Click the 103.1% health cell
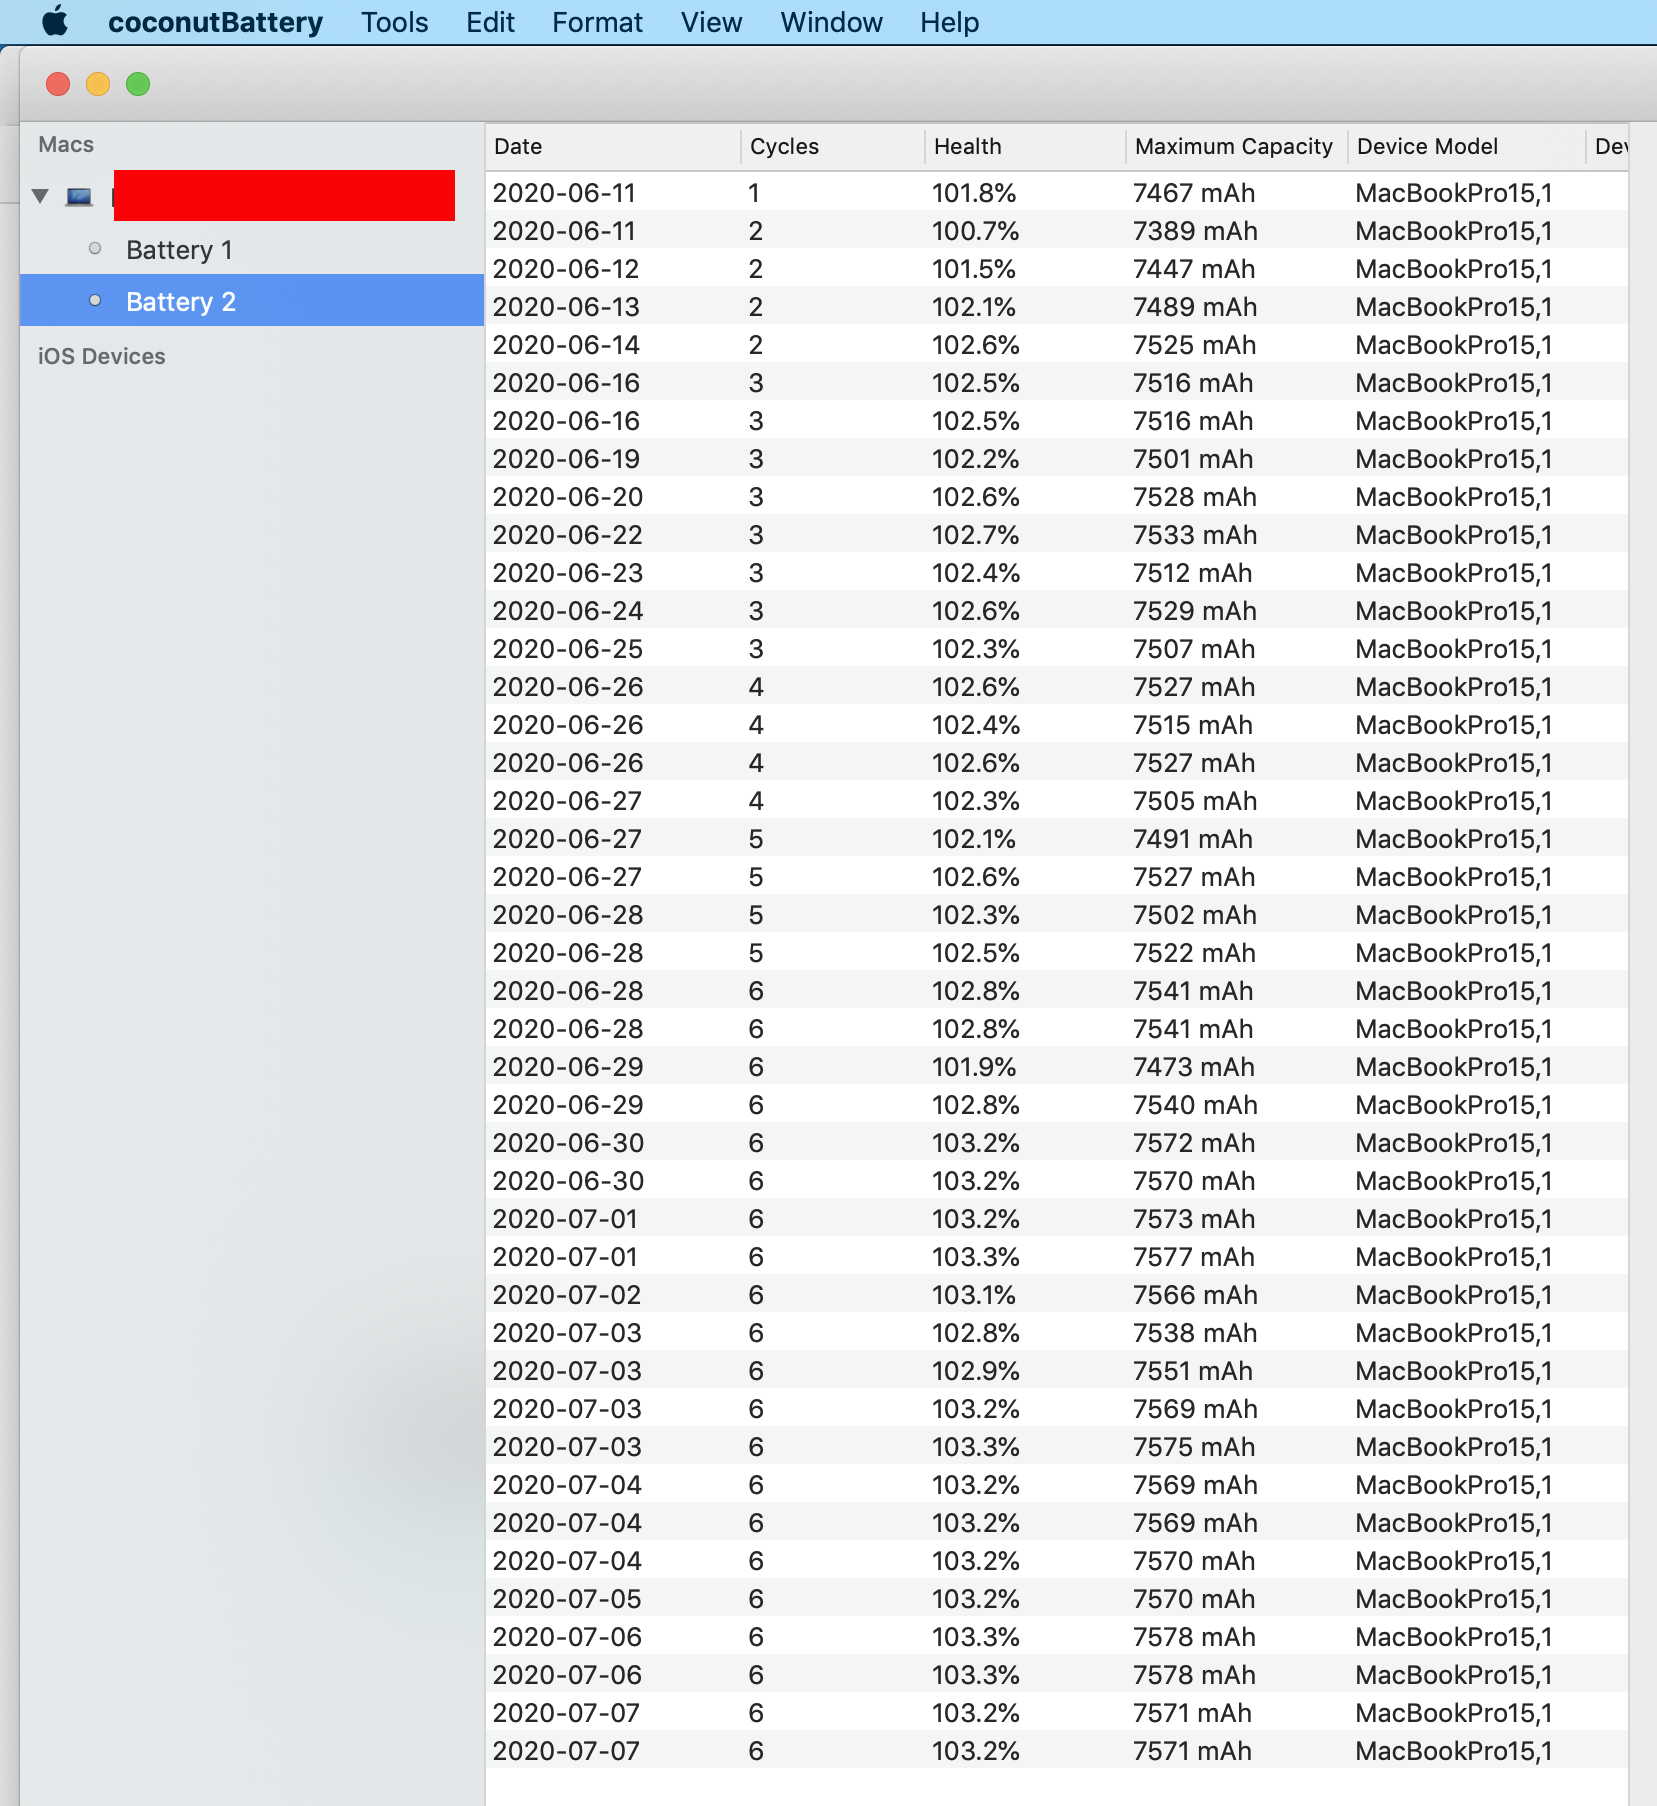 [974, 1295]
